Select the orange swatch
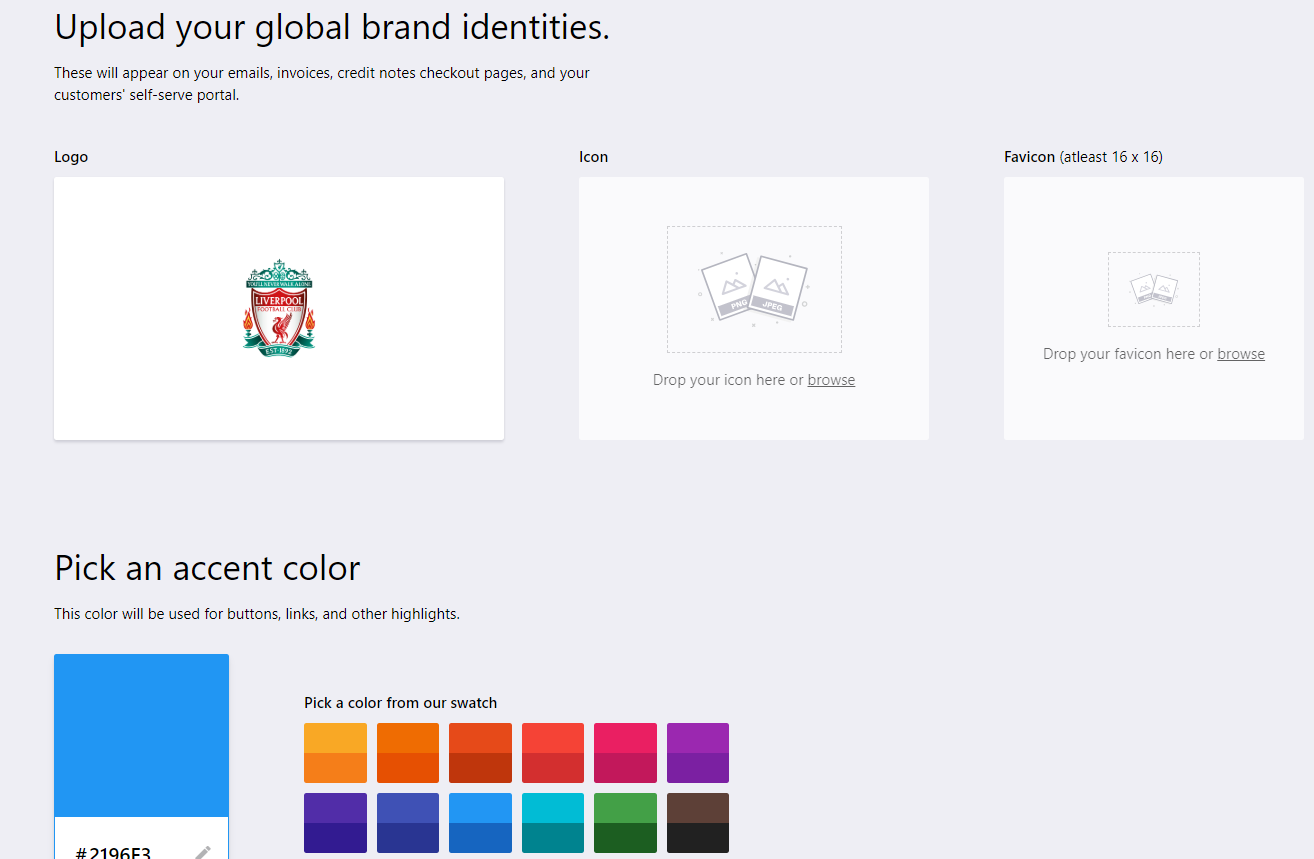Screen dimensions: 1314x859 click(408, 753)
